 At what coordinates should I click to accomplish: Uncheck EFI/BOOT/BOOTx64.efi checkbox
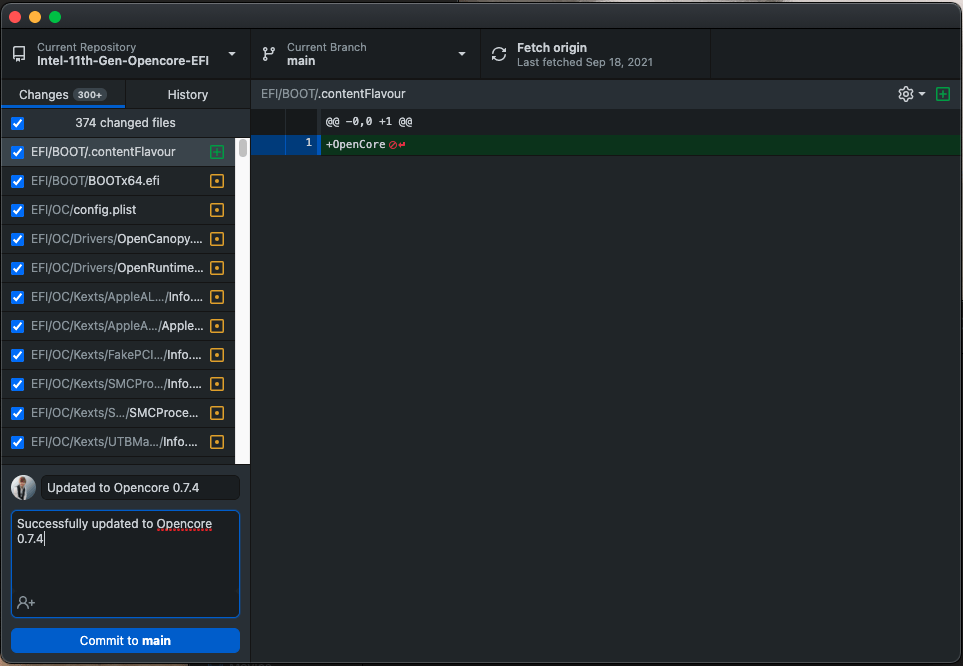coord(18,181)
